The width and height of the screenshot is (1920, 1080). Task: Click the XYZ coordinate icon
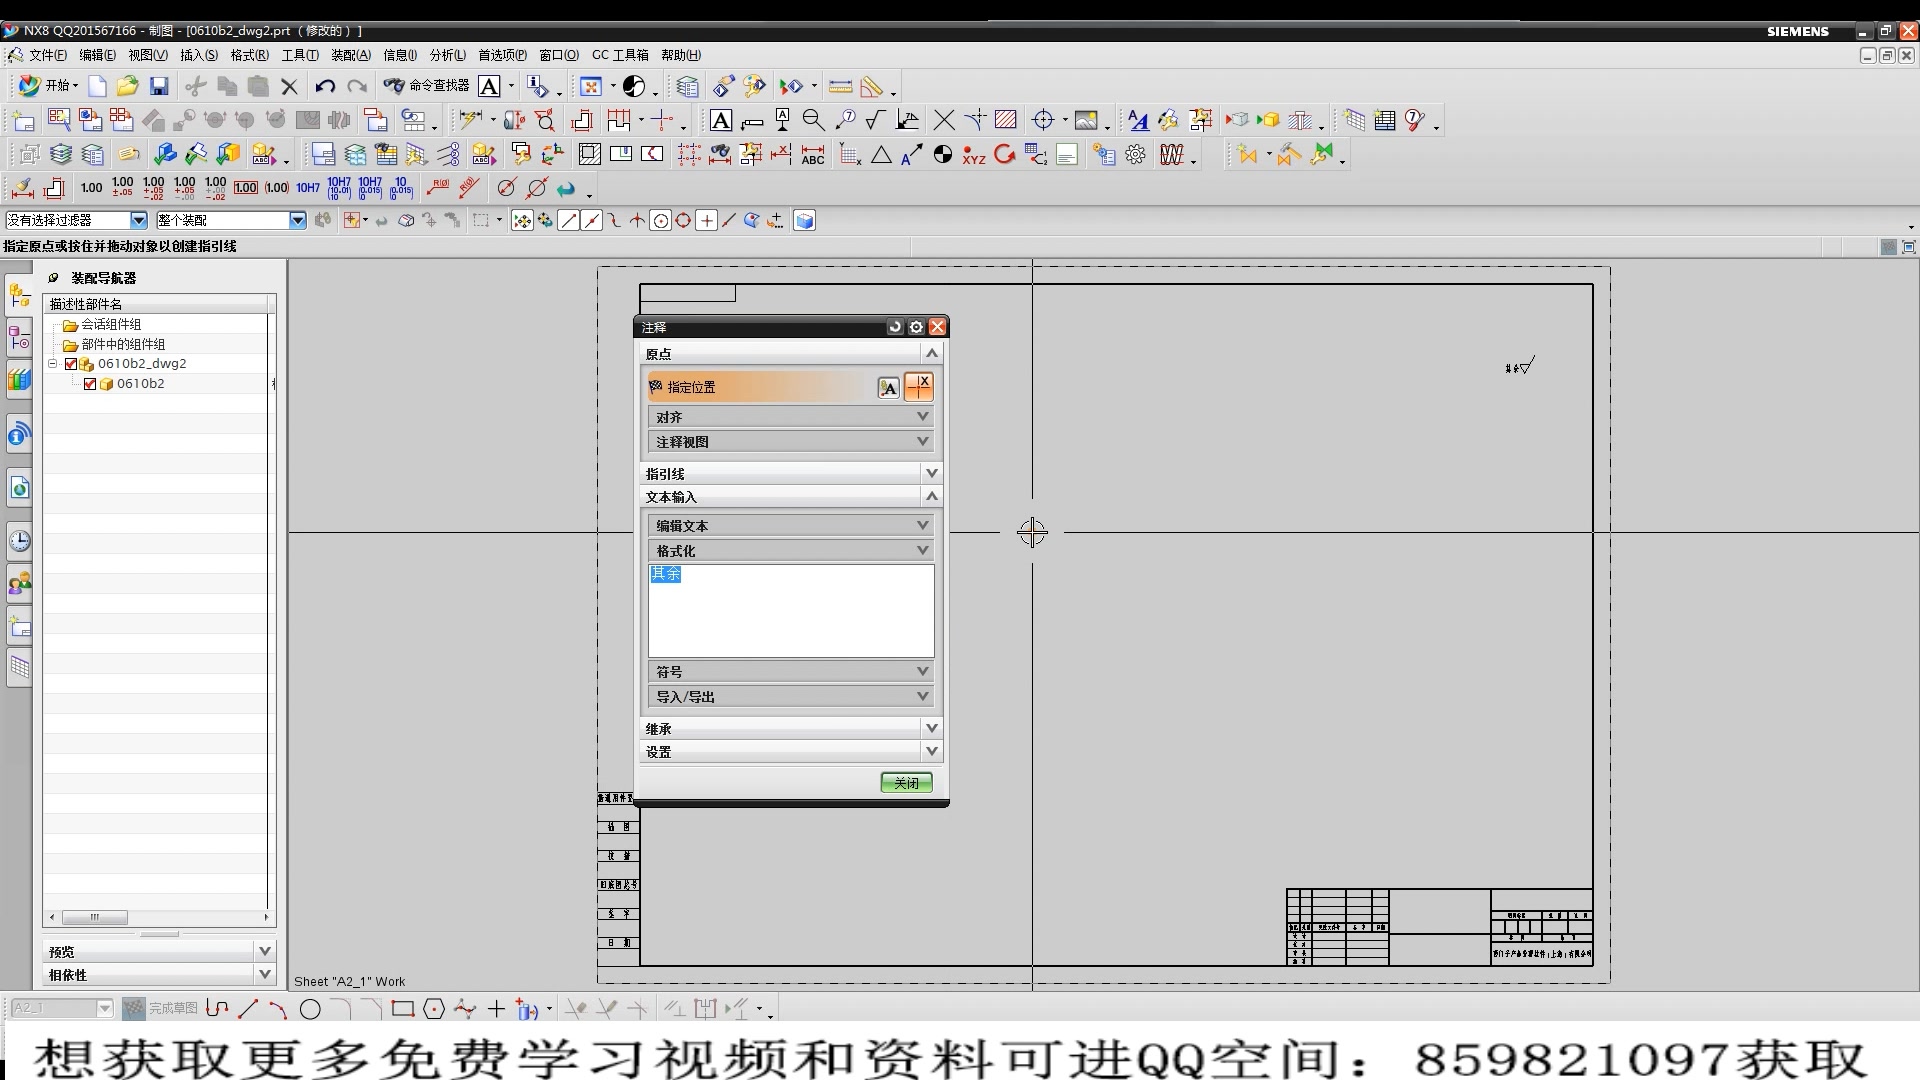(x=974, y=155)
